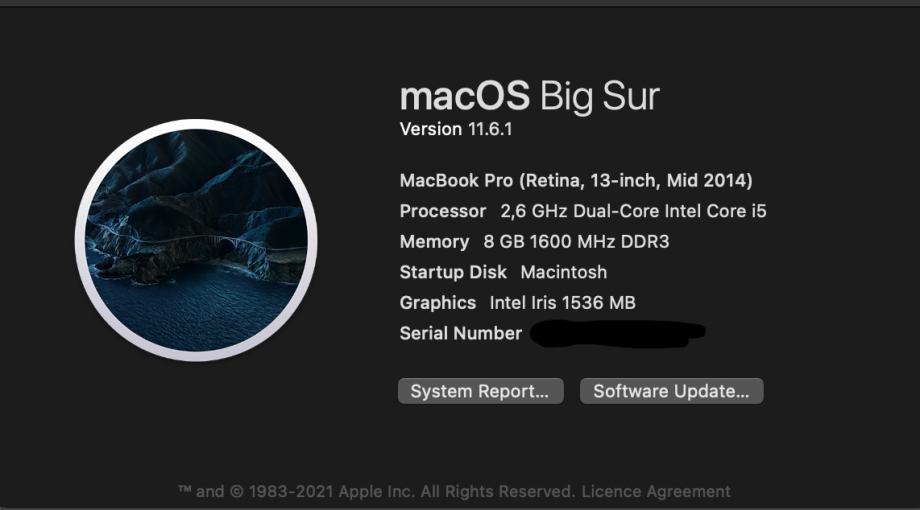Click the Serial Number label
920x510 pixels.
(461, 333)
